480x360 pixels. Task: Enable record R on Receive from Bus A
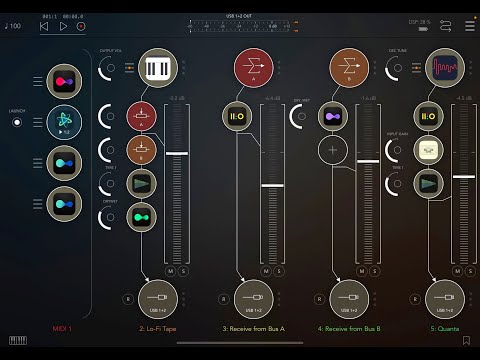(x=224, y=299)
